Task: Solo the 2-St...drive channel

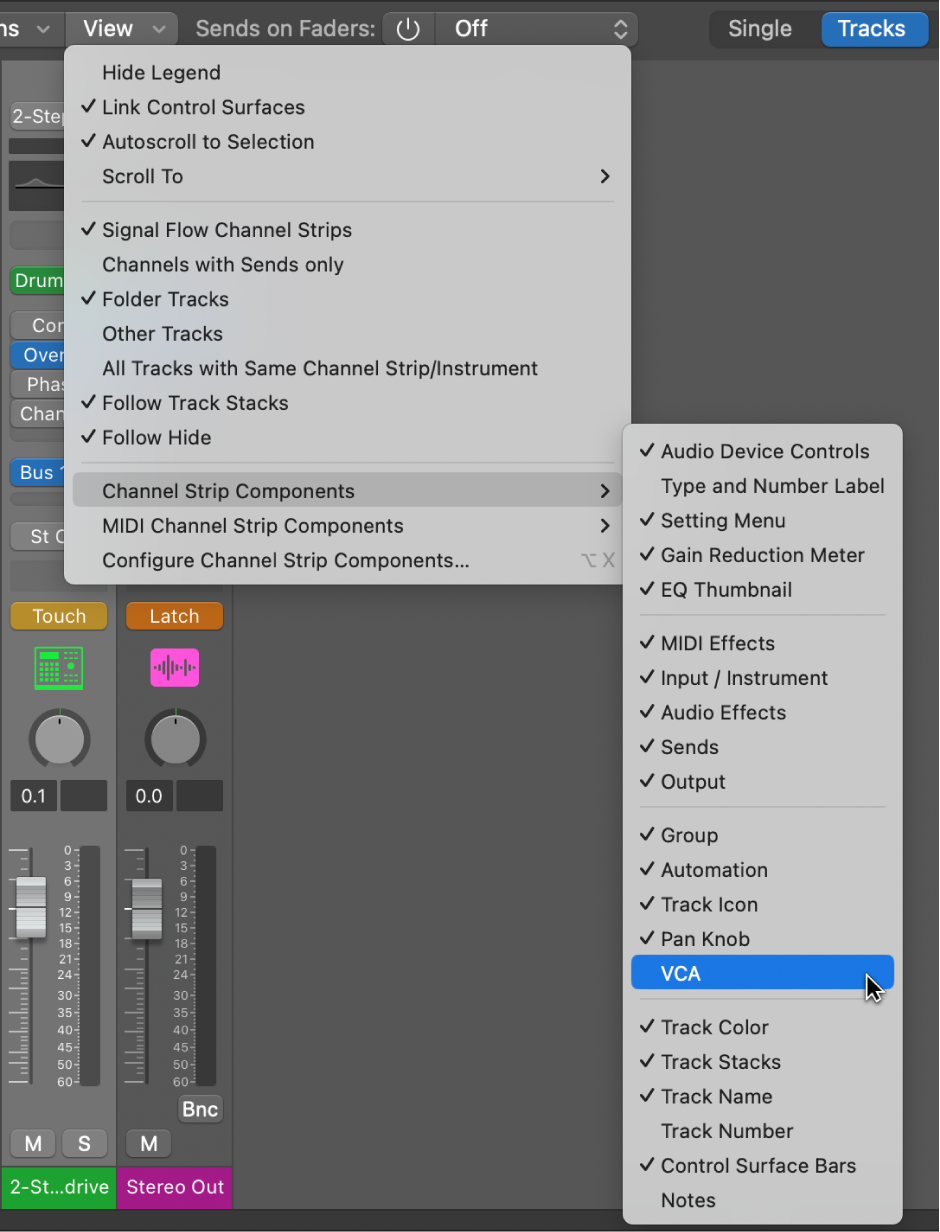Action: (x=85, y=1143)
